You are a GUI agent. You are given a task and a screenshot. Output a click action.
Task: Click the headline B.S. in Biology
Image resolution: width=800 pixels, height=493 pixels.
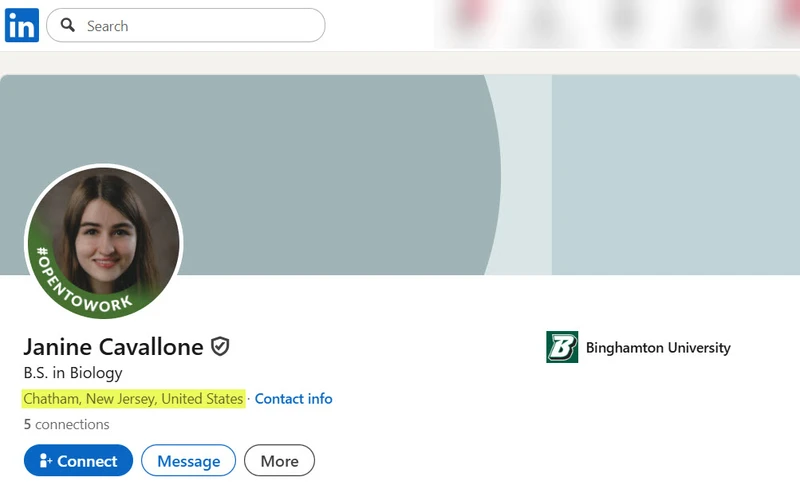[x=73, y=373]
